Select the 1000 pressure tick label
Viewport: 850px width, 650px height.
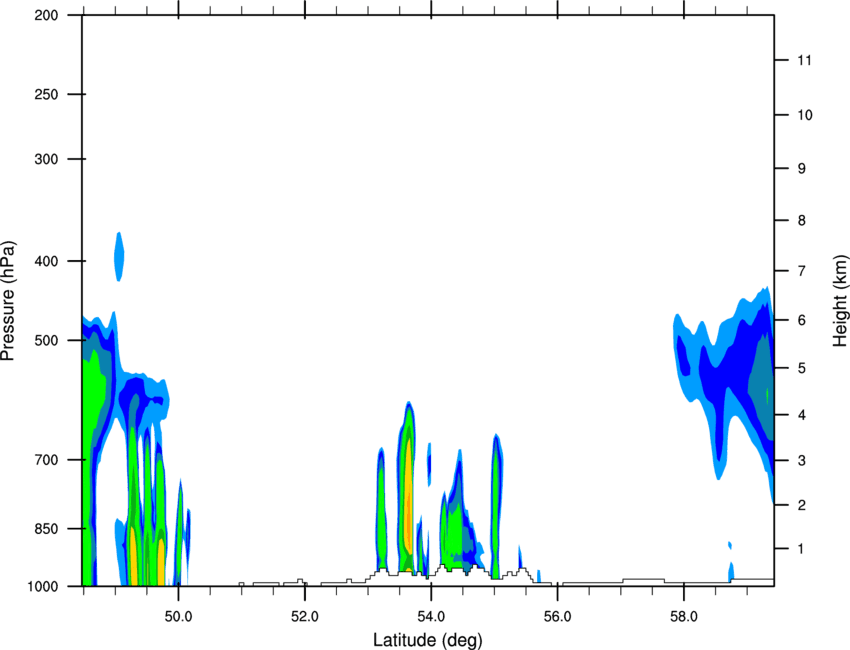(43, 586)
